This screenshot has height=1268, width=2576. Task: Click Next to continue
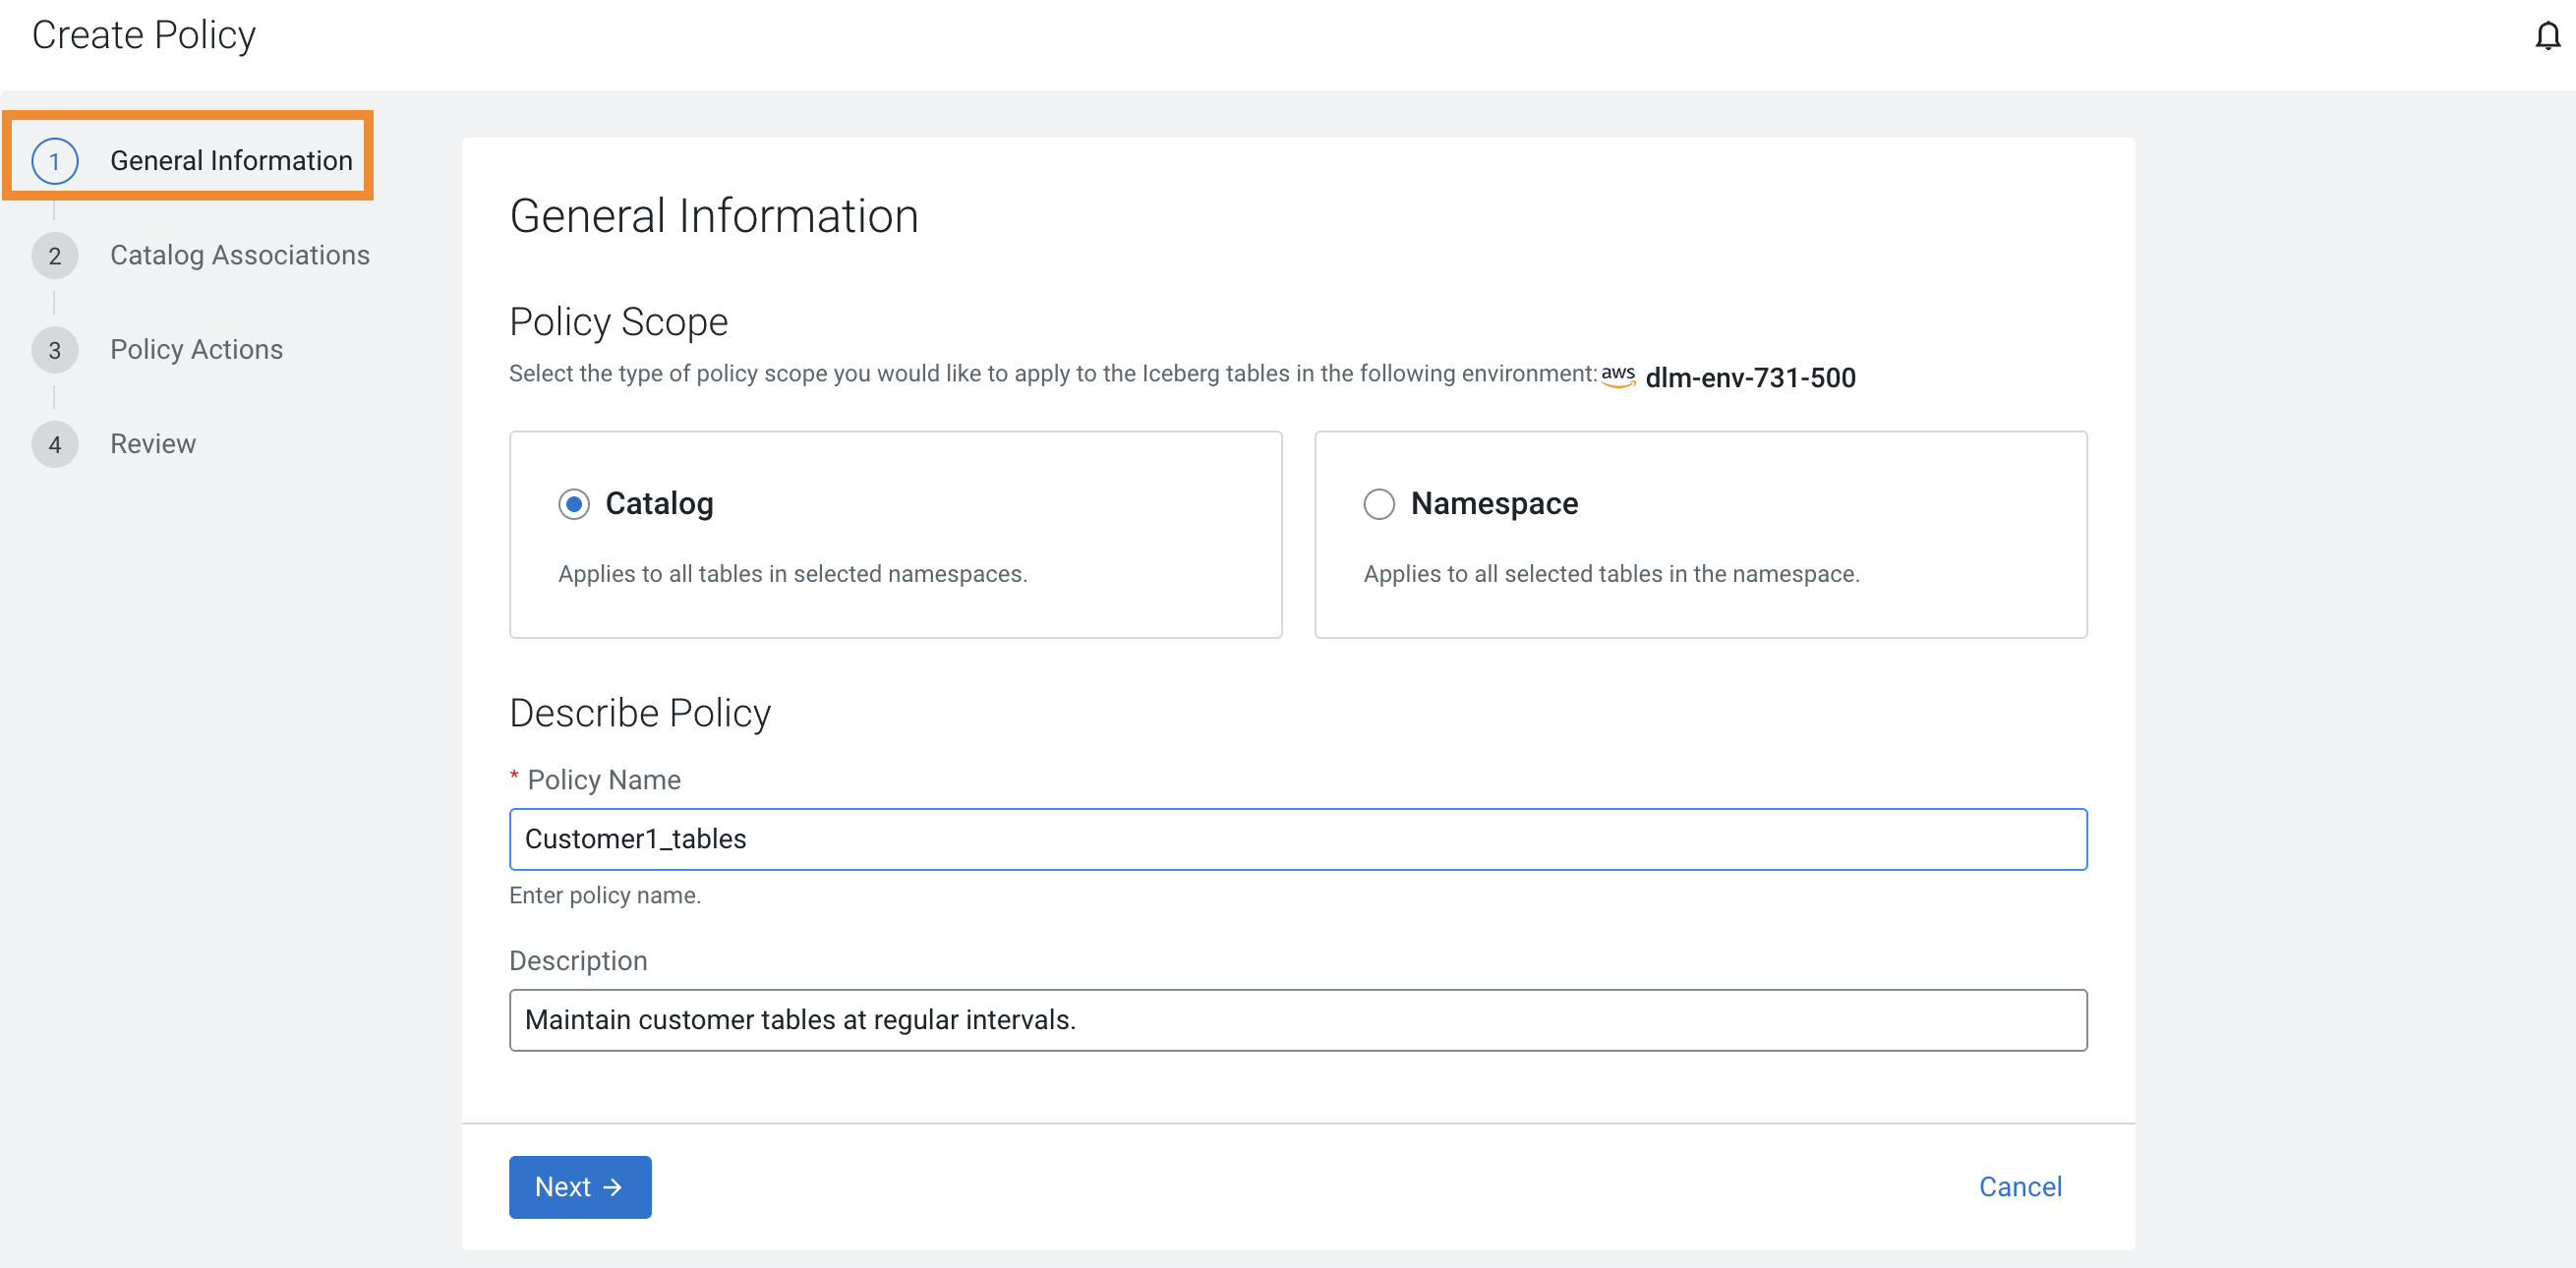pos(580,1187)
